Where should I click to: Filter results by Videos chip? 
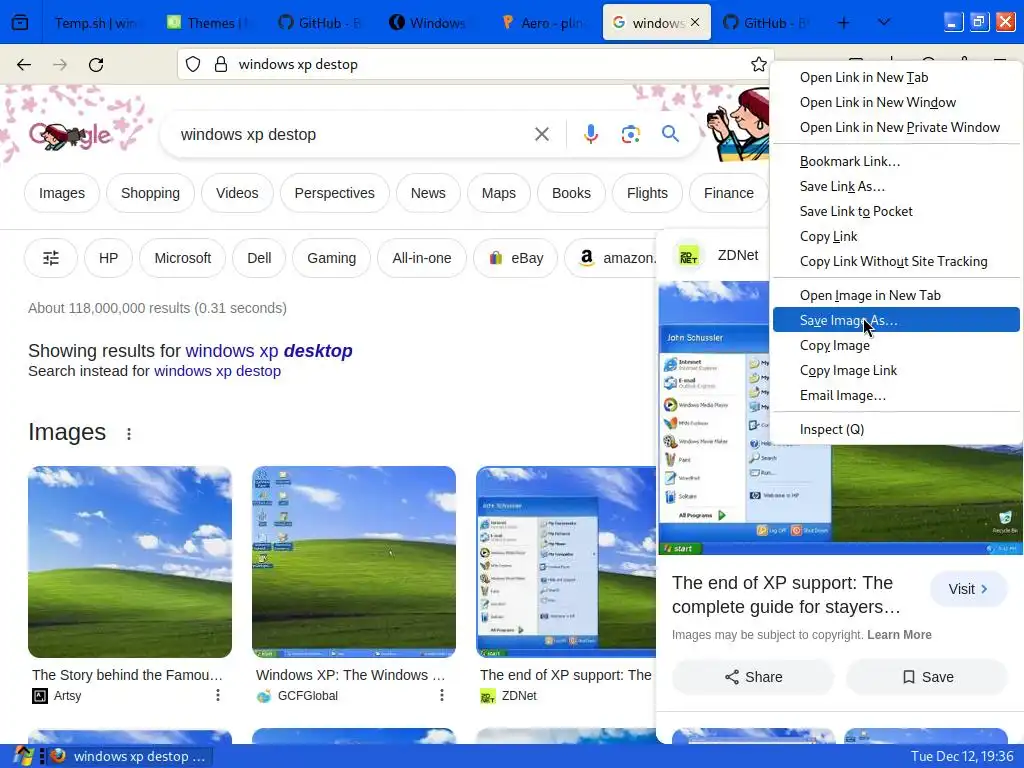click(237, 193)
